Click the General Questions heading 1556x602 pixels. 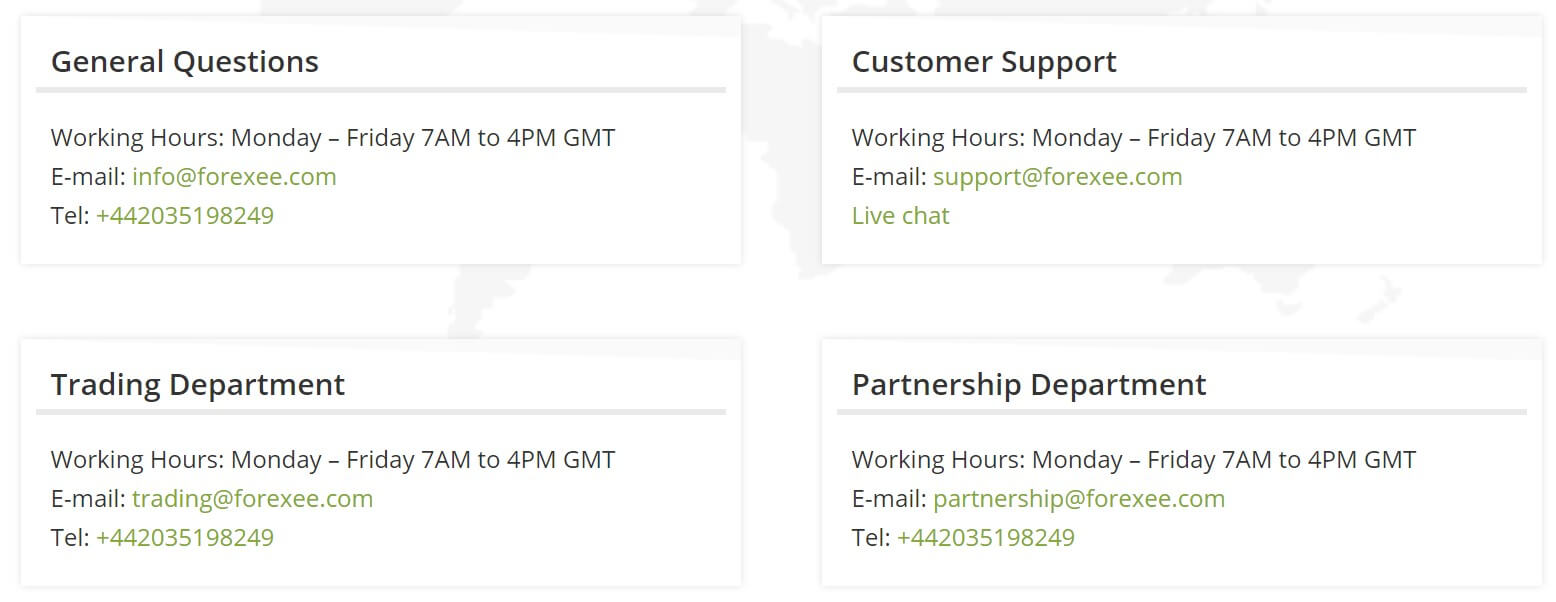point(185,62)
